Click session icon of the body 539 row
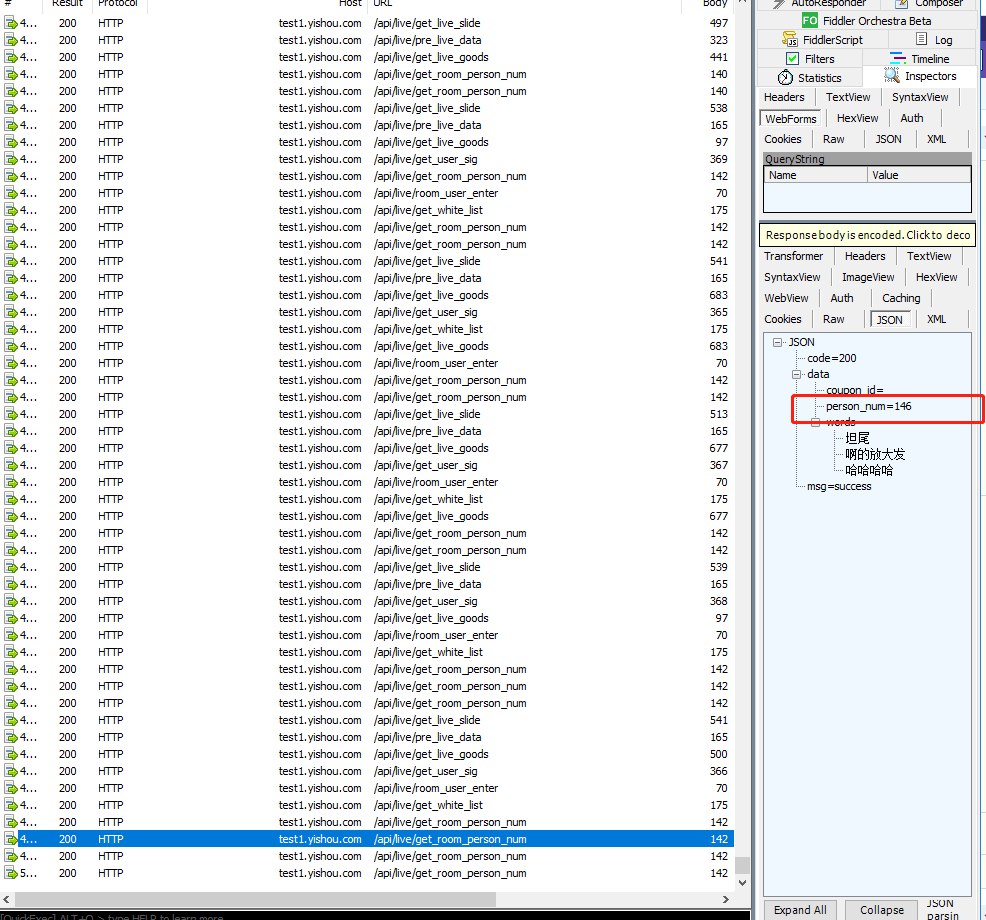Viewport: 986px width, 920px height. pyautogui.click(x=11, y=567)
